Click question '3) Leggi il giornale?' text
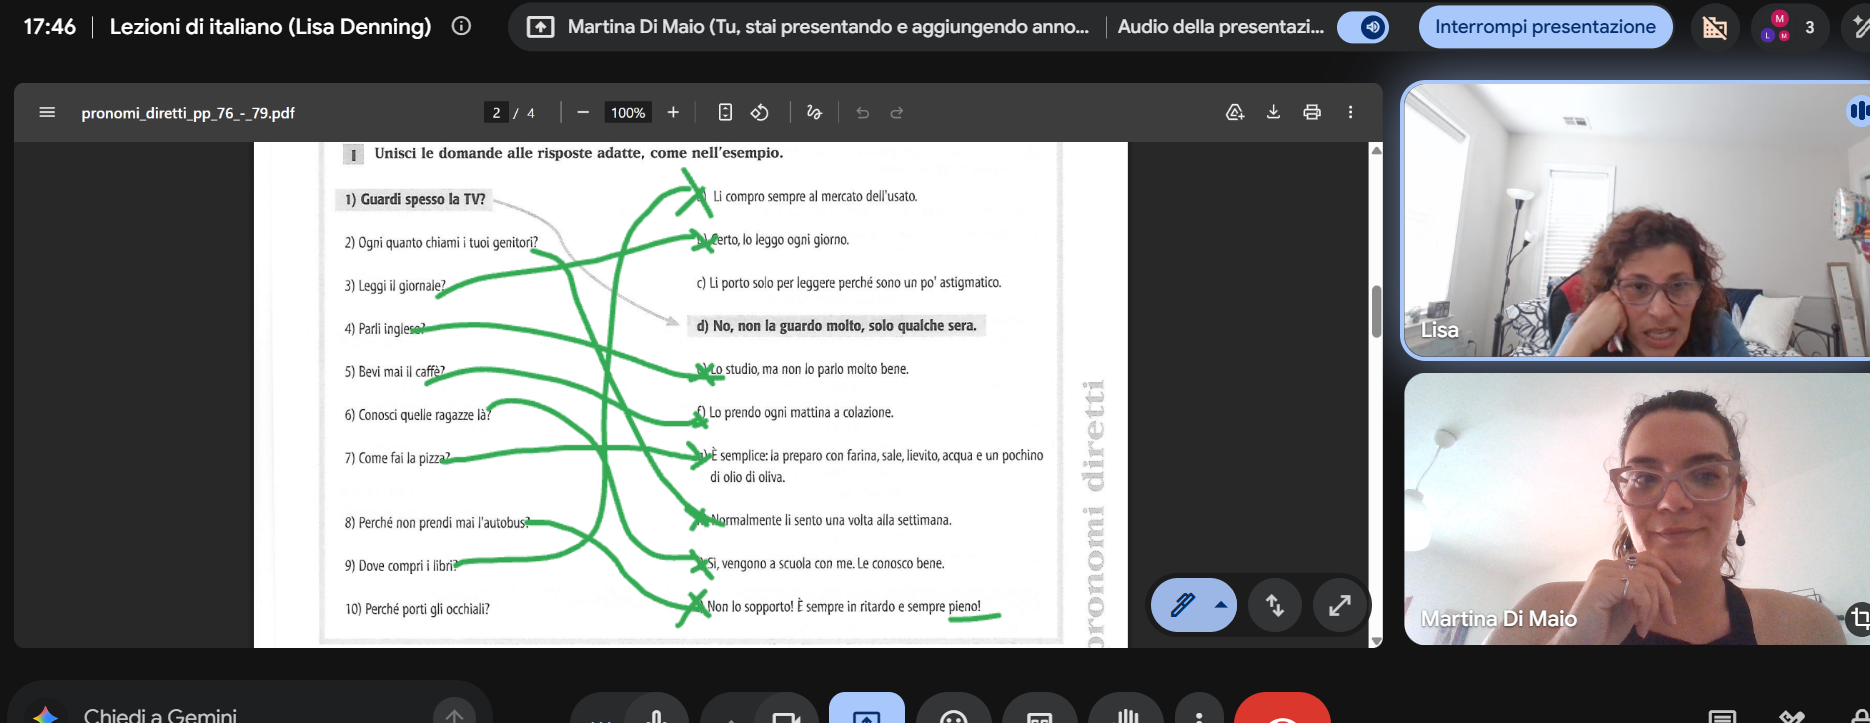 [x=395, y=286]
